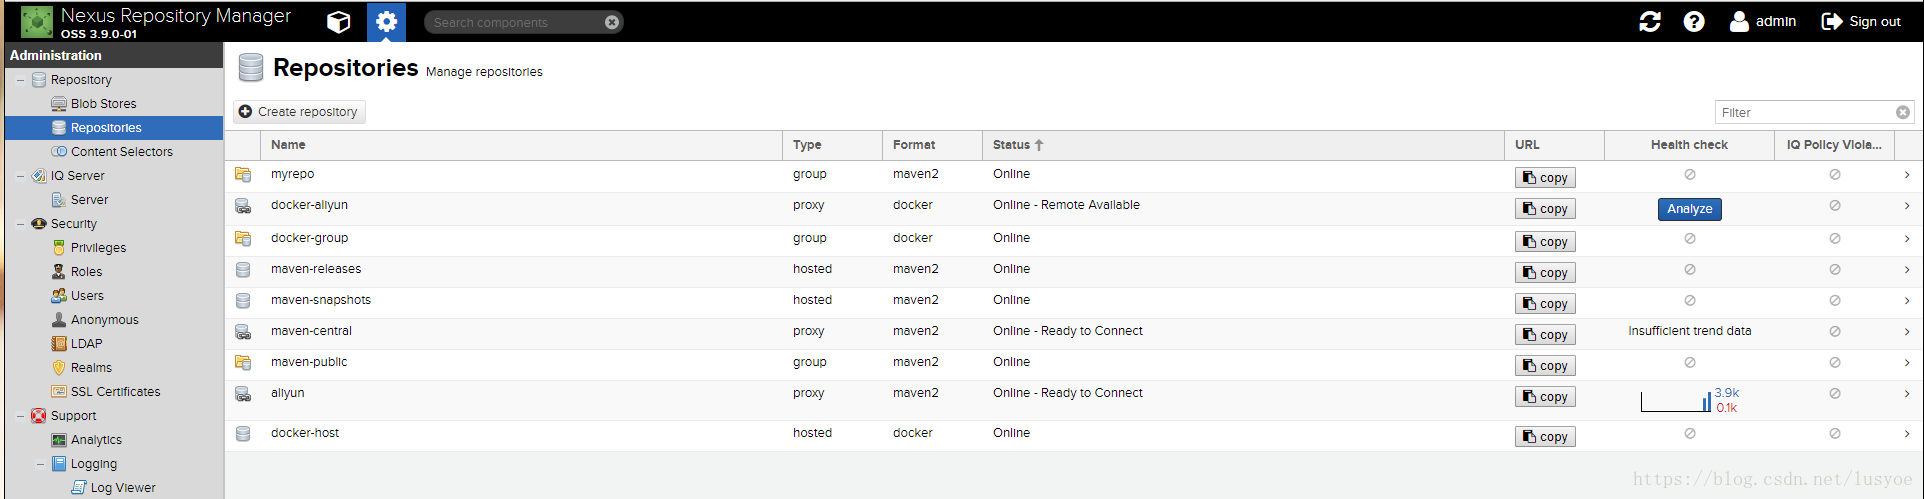Open the admin user account
Image resolution: width=1924 pixels, height=499 pixels.
click(1763, 21)
